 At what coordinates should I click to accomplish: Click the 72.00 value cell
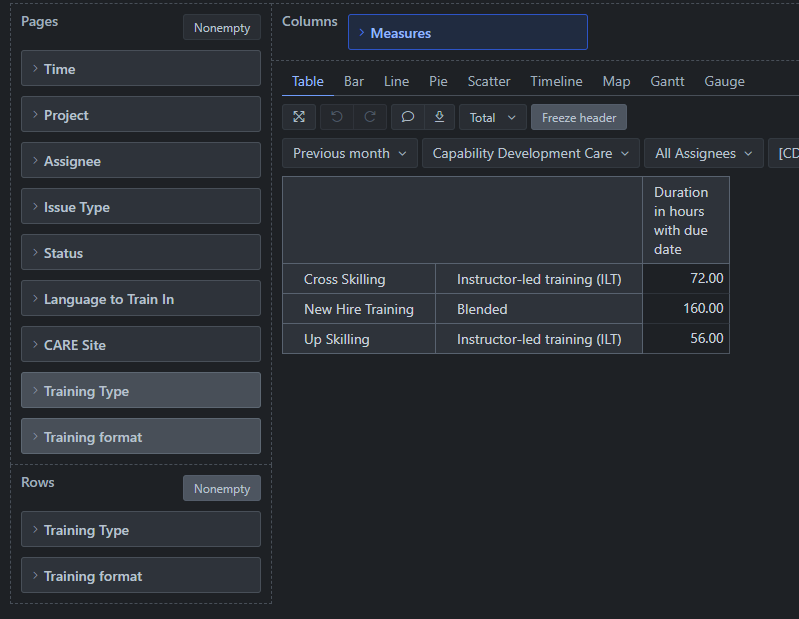tap(686, 279)
